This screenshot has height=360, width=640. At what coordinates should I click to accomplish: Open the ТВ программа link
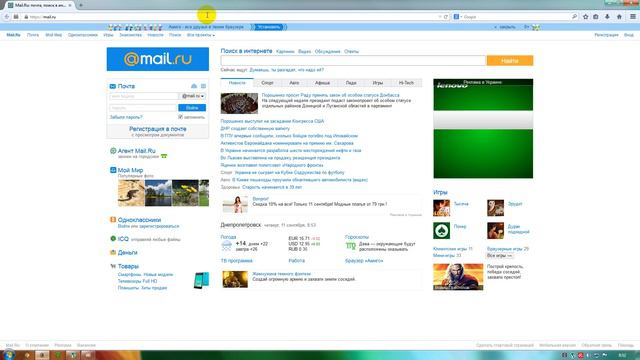tap(236, 260)
